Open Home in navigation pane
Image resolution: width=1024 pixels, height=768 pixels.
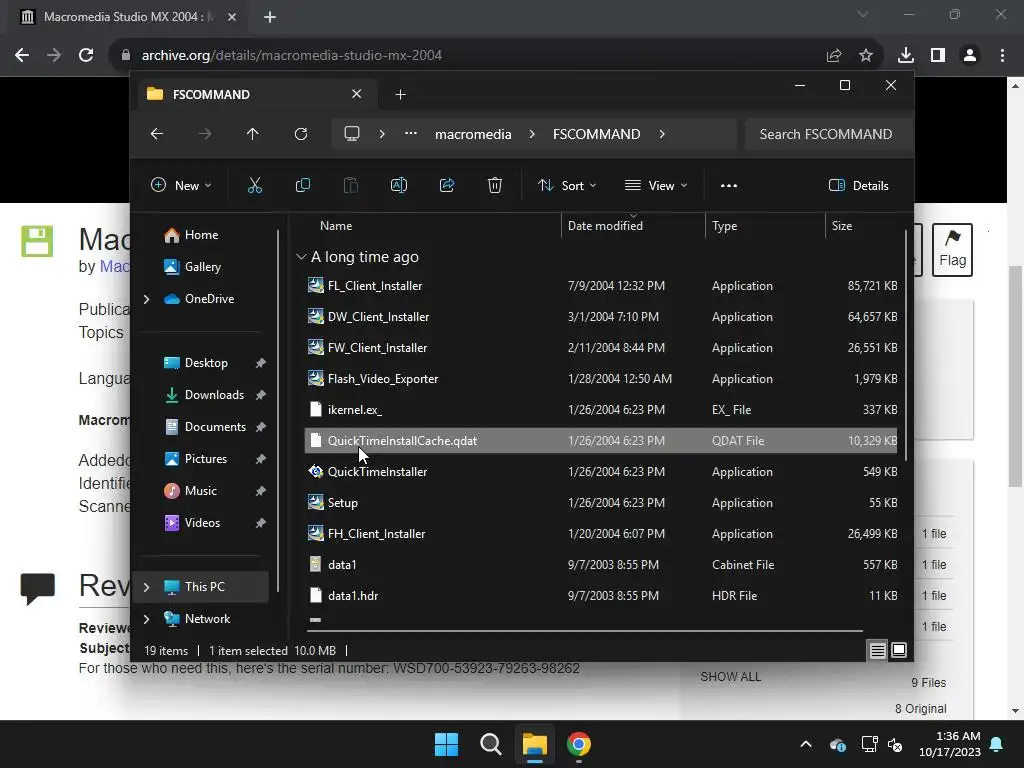201,234
